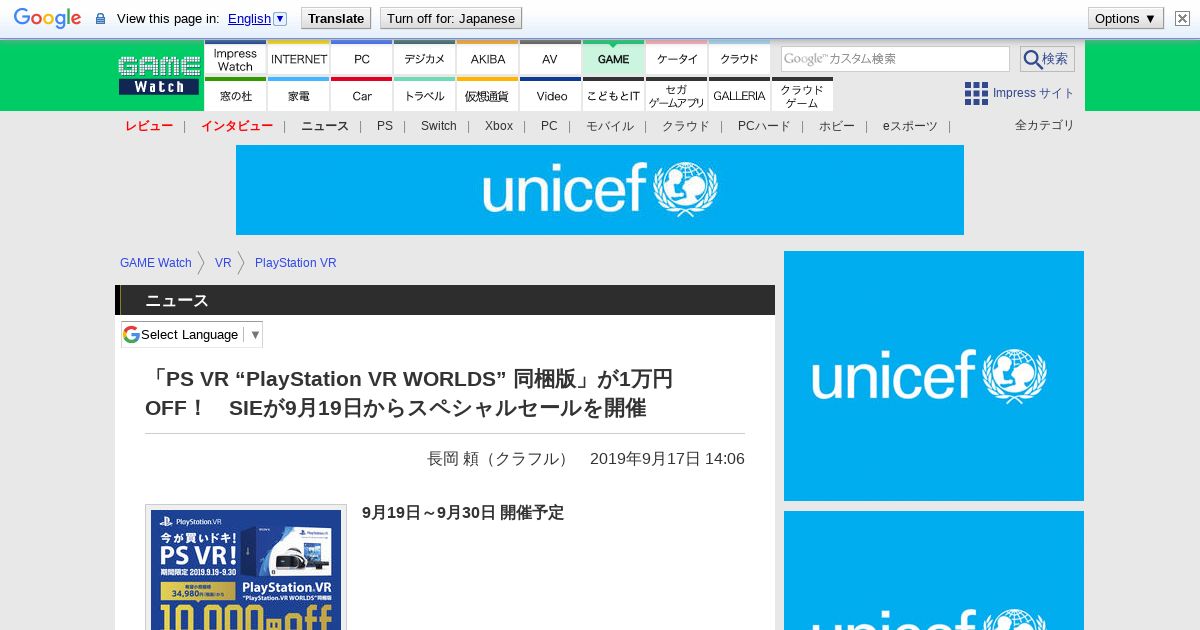The width and height of the screenshot is (1200, 630).
Task: Open the ニュース category in menu
Action: [x=325, y=126]
